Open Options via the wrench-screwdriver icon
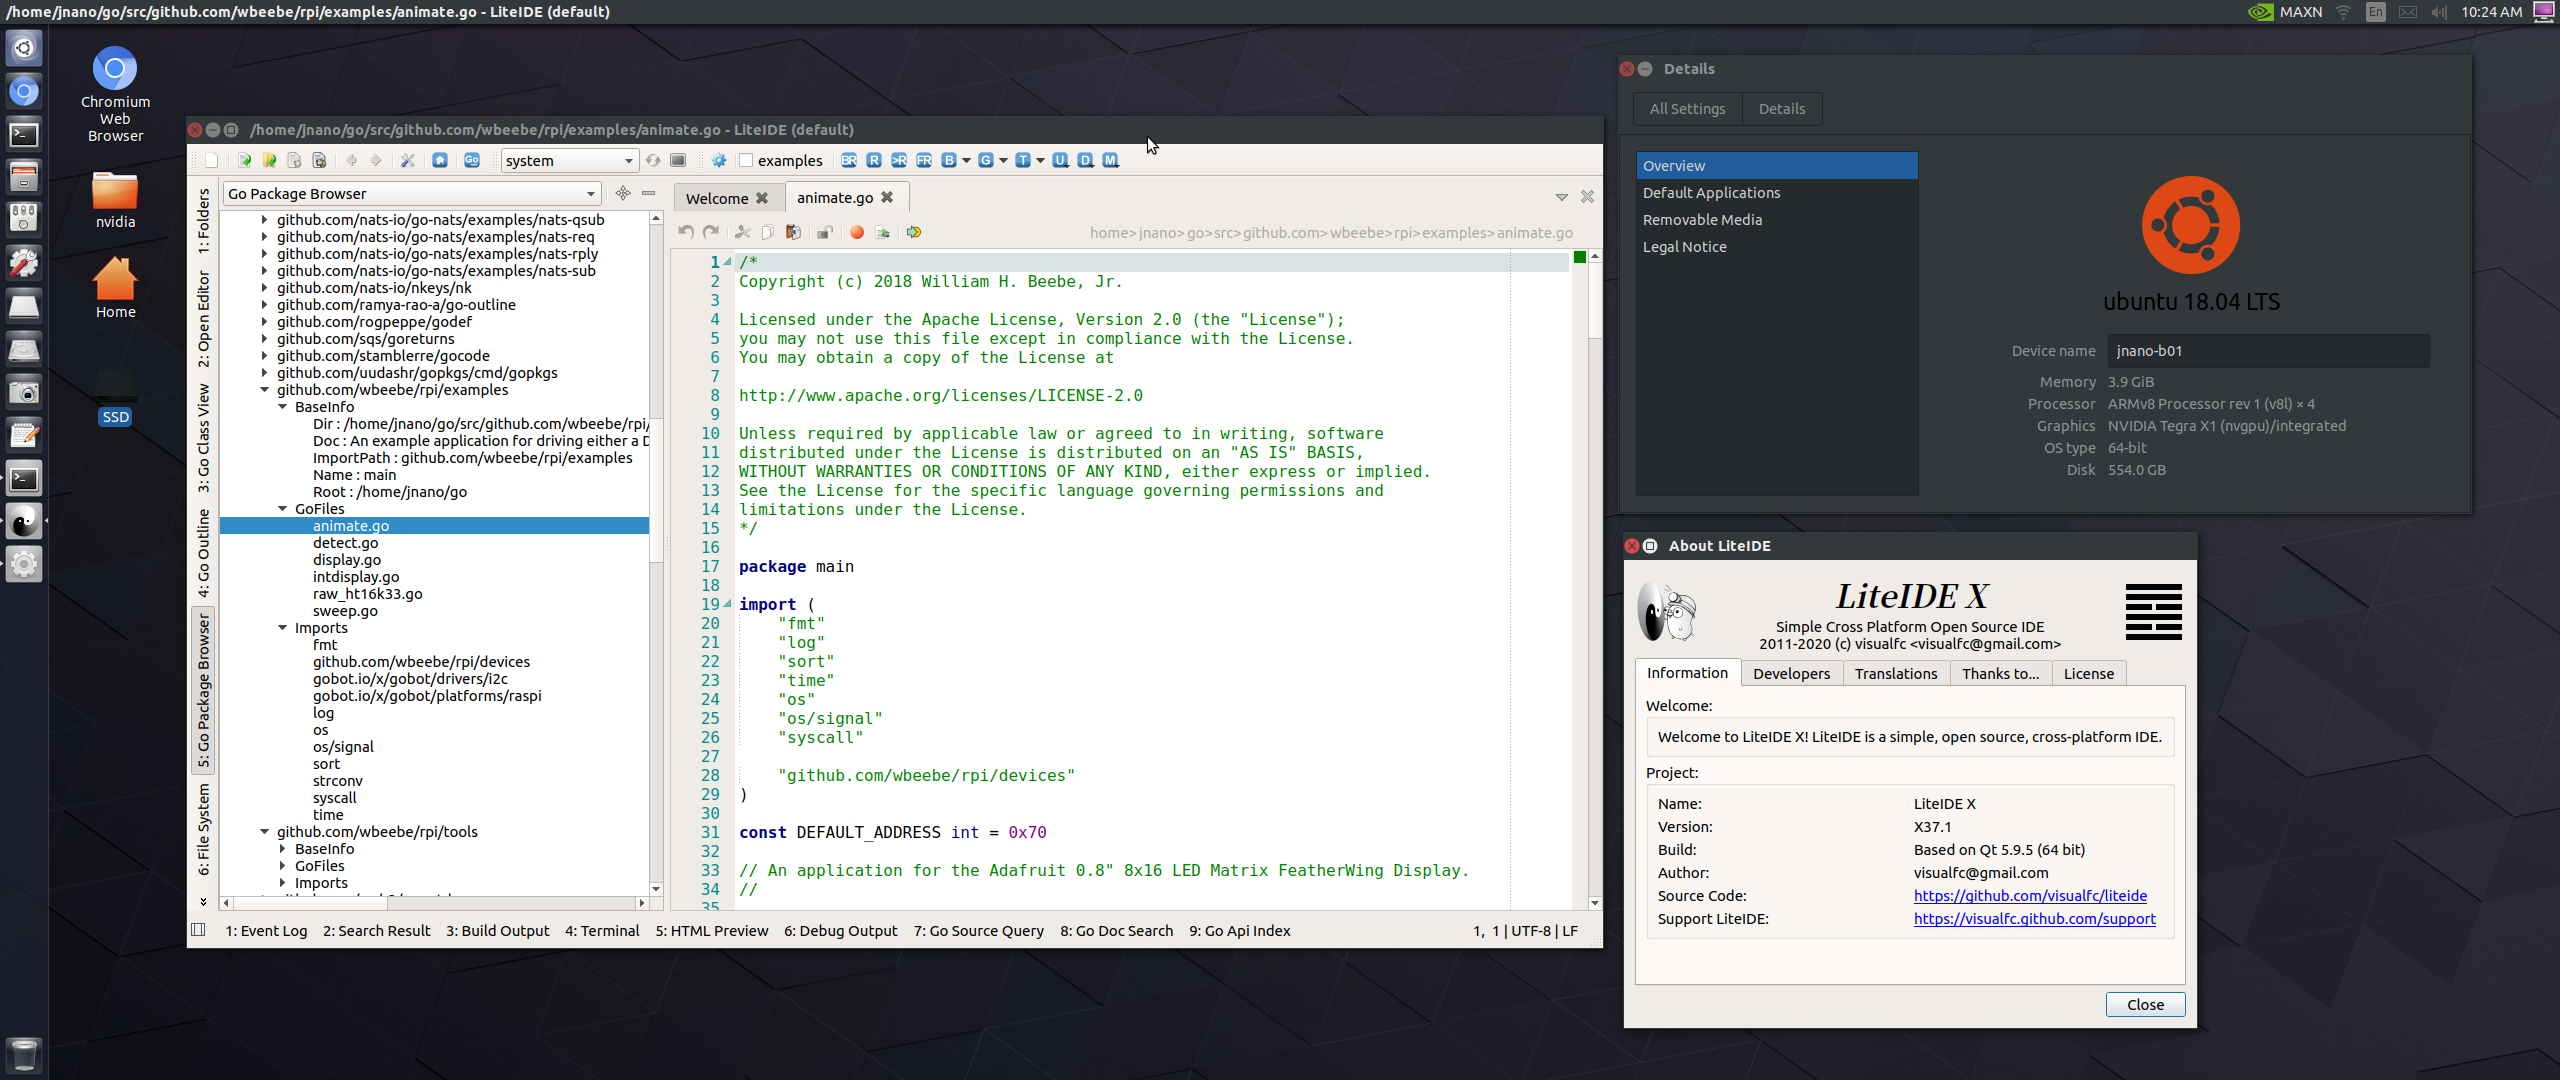This screenshot has width=2560, height=1080. (407, 160)
